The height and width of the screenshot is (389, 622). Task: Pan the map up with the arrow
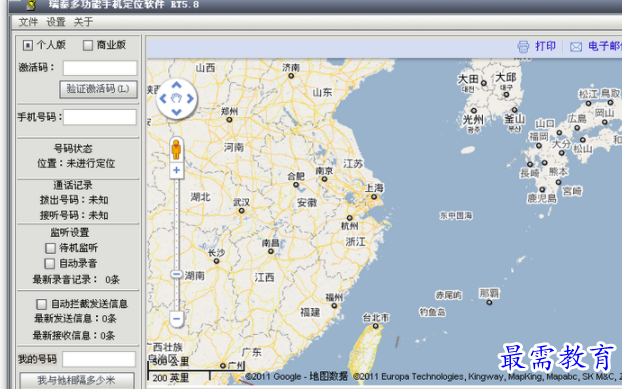point(177,85)
